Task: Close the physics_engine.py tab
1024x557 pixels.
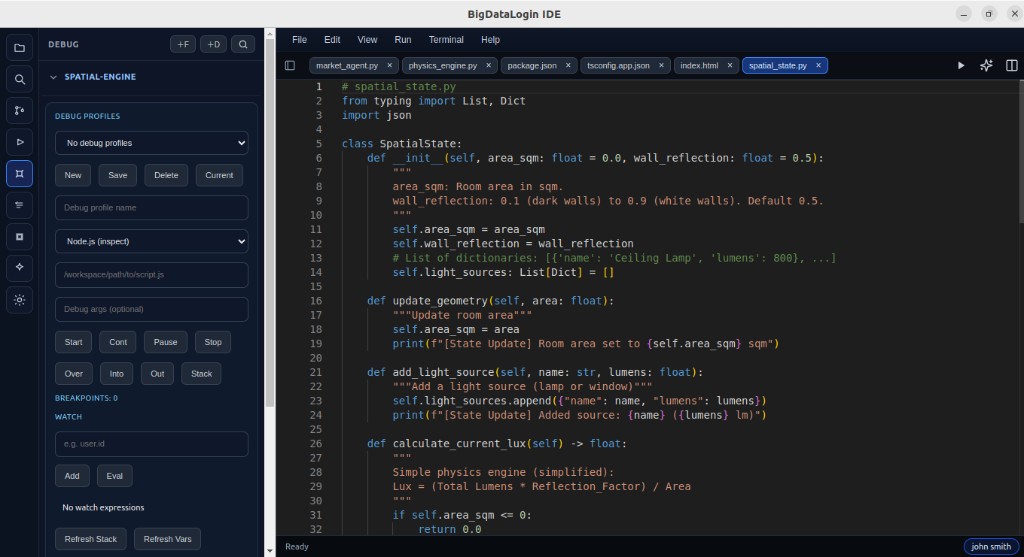Action: point(488,65)
